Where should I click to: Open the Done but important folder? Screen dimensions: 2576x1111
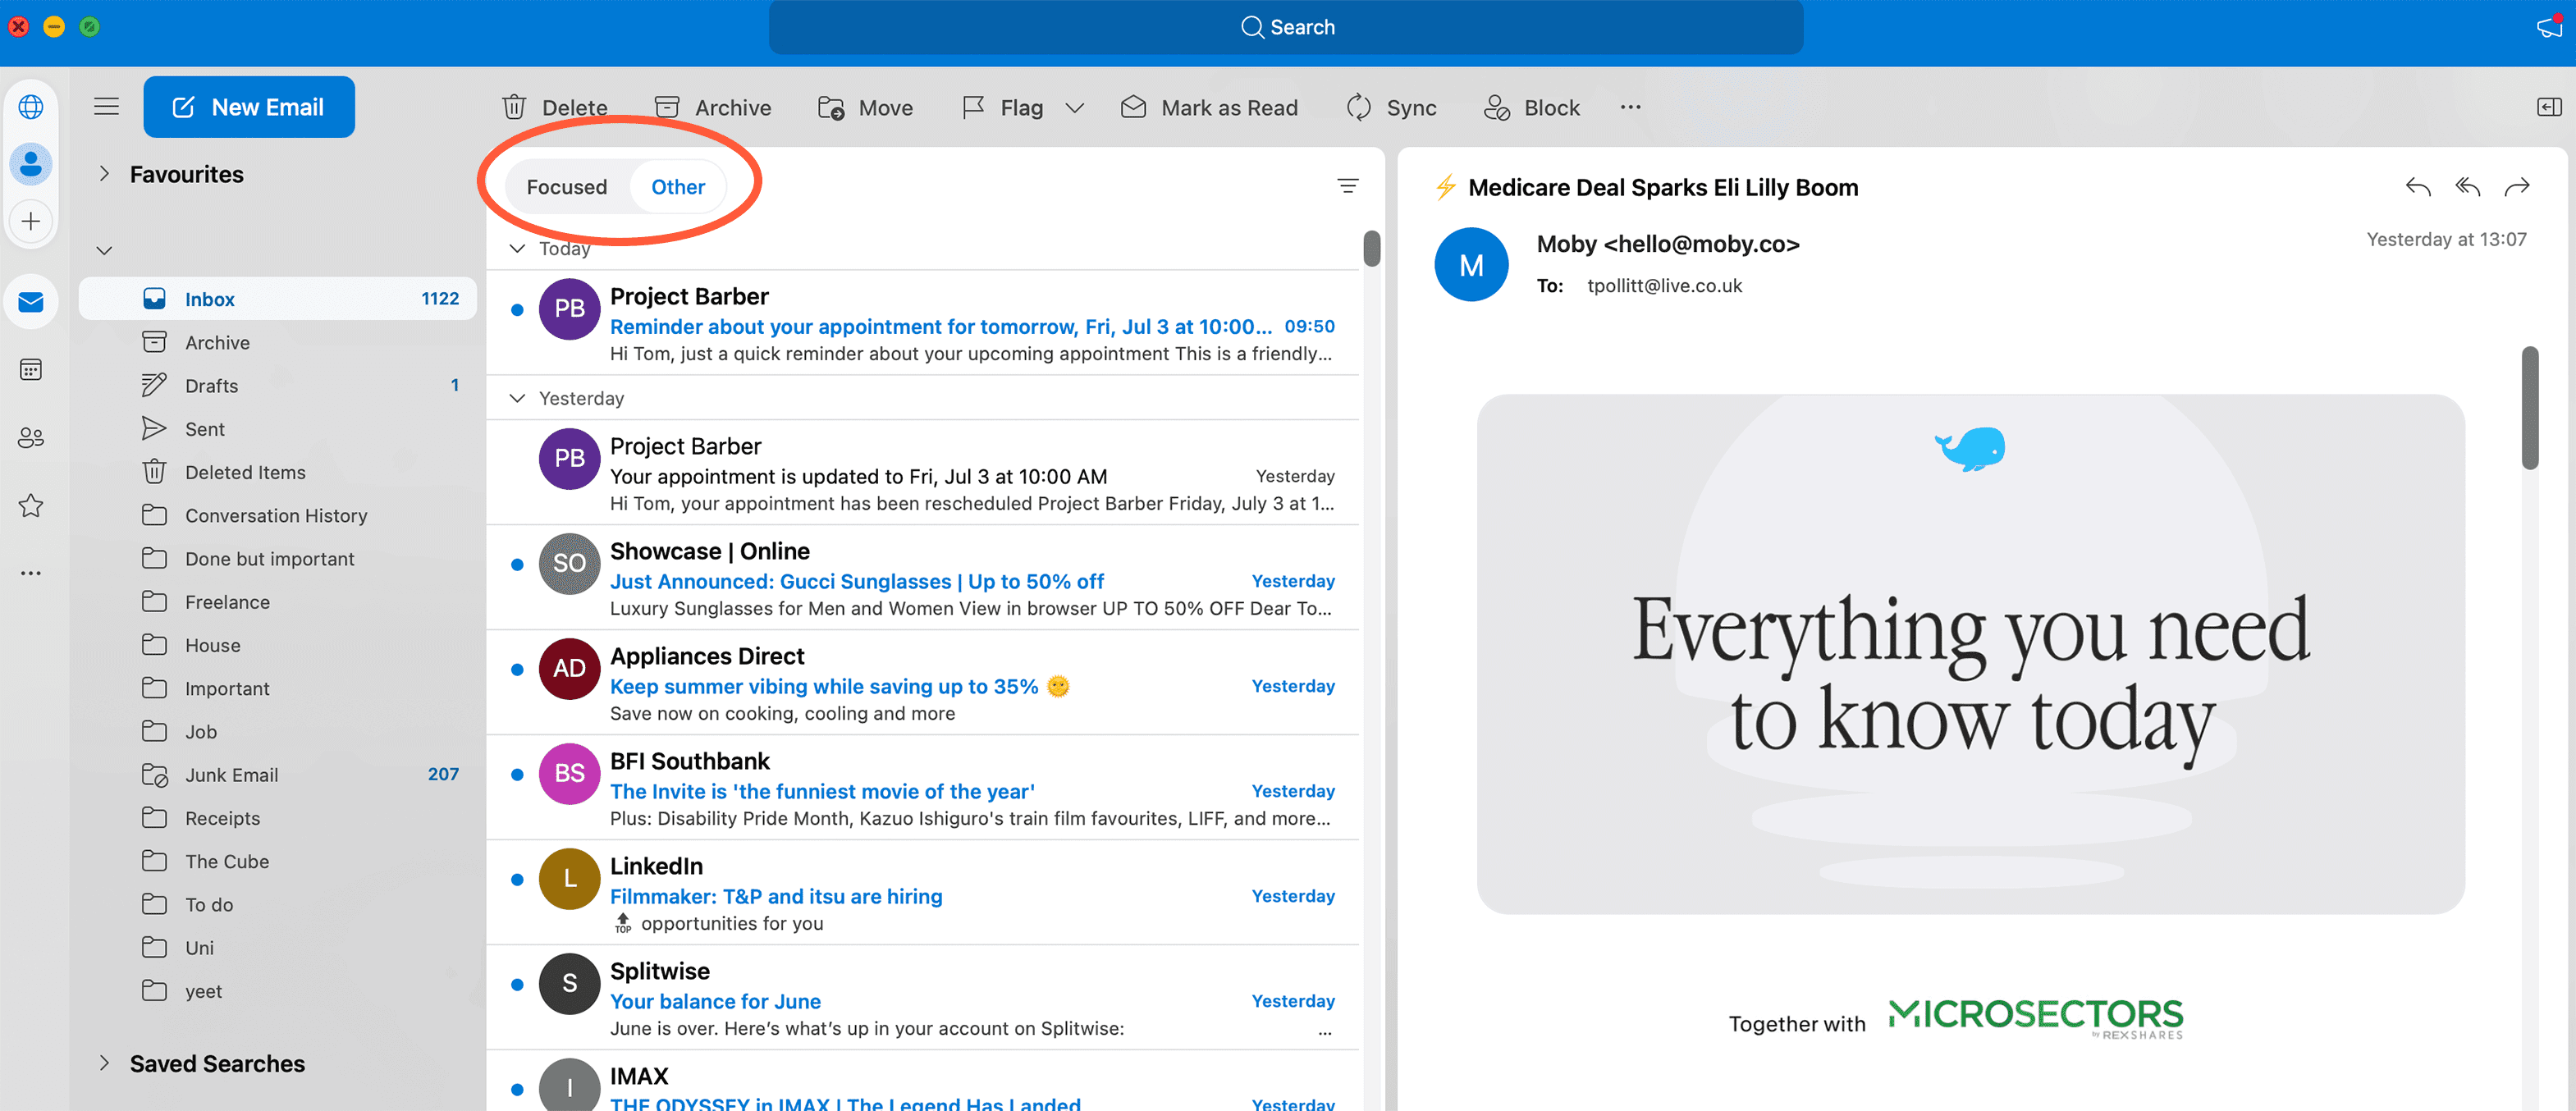278,558
